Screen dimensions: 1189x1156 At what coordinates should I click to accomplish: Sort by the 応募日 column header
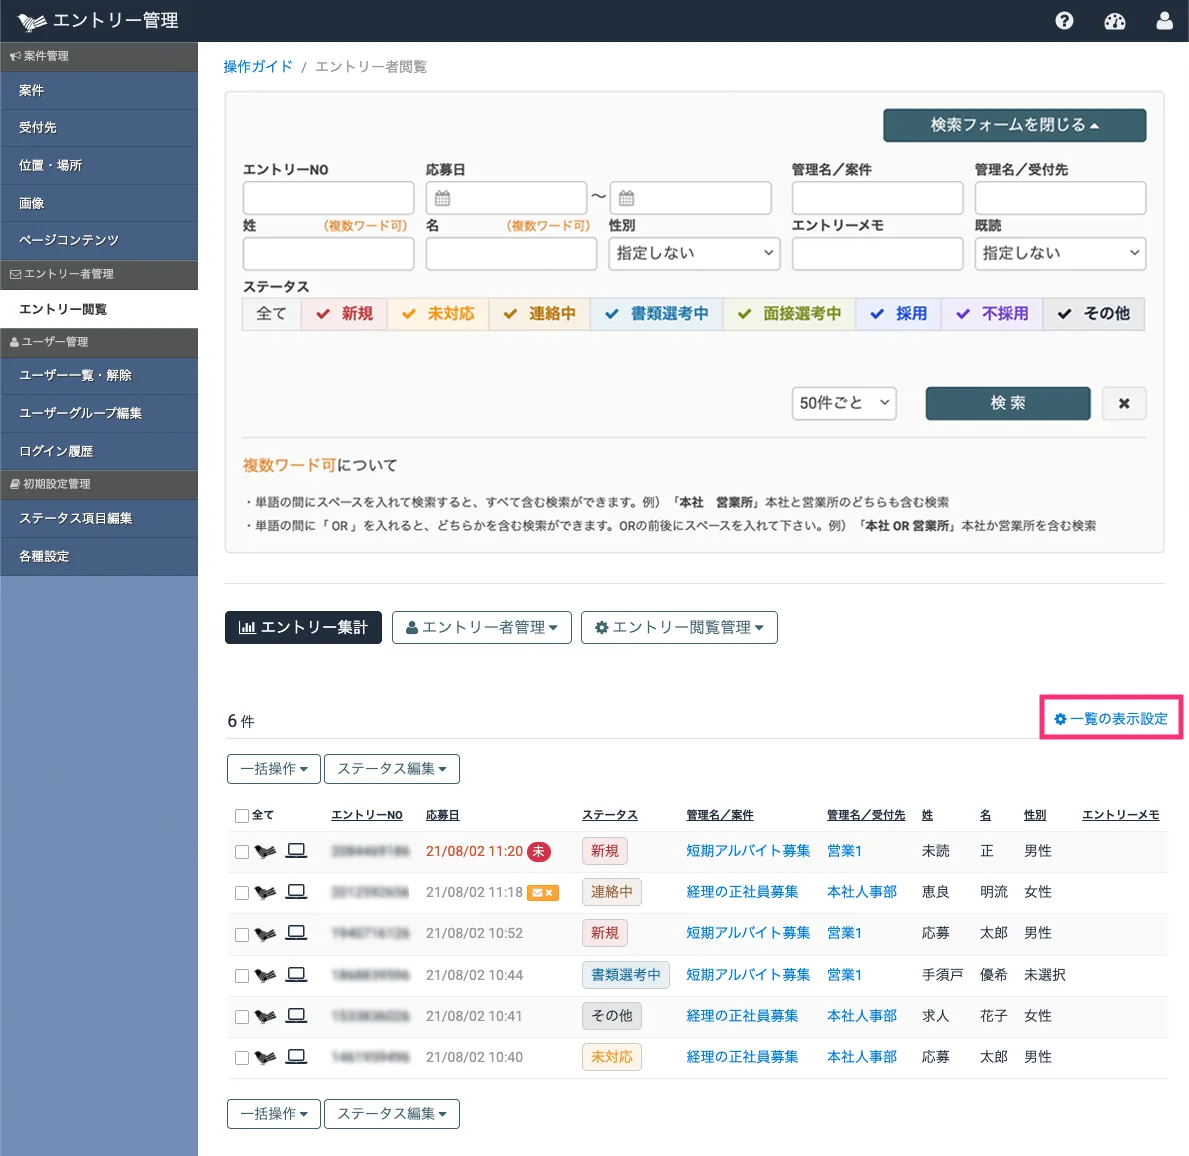coord(443,815)
